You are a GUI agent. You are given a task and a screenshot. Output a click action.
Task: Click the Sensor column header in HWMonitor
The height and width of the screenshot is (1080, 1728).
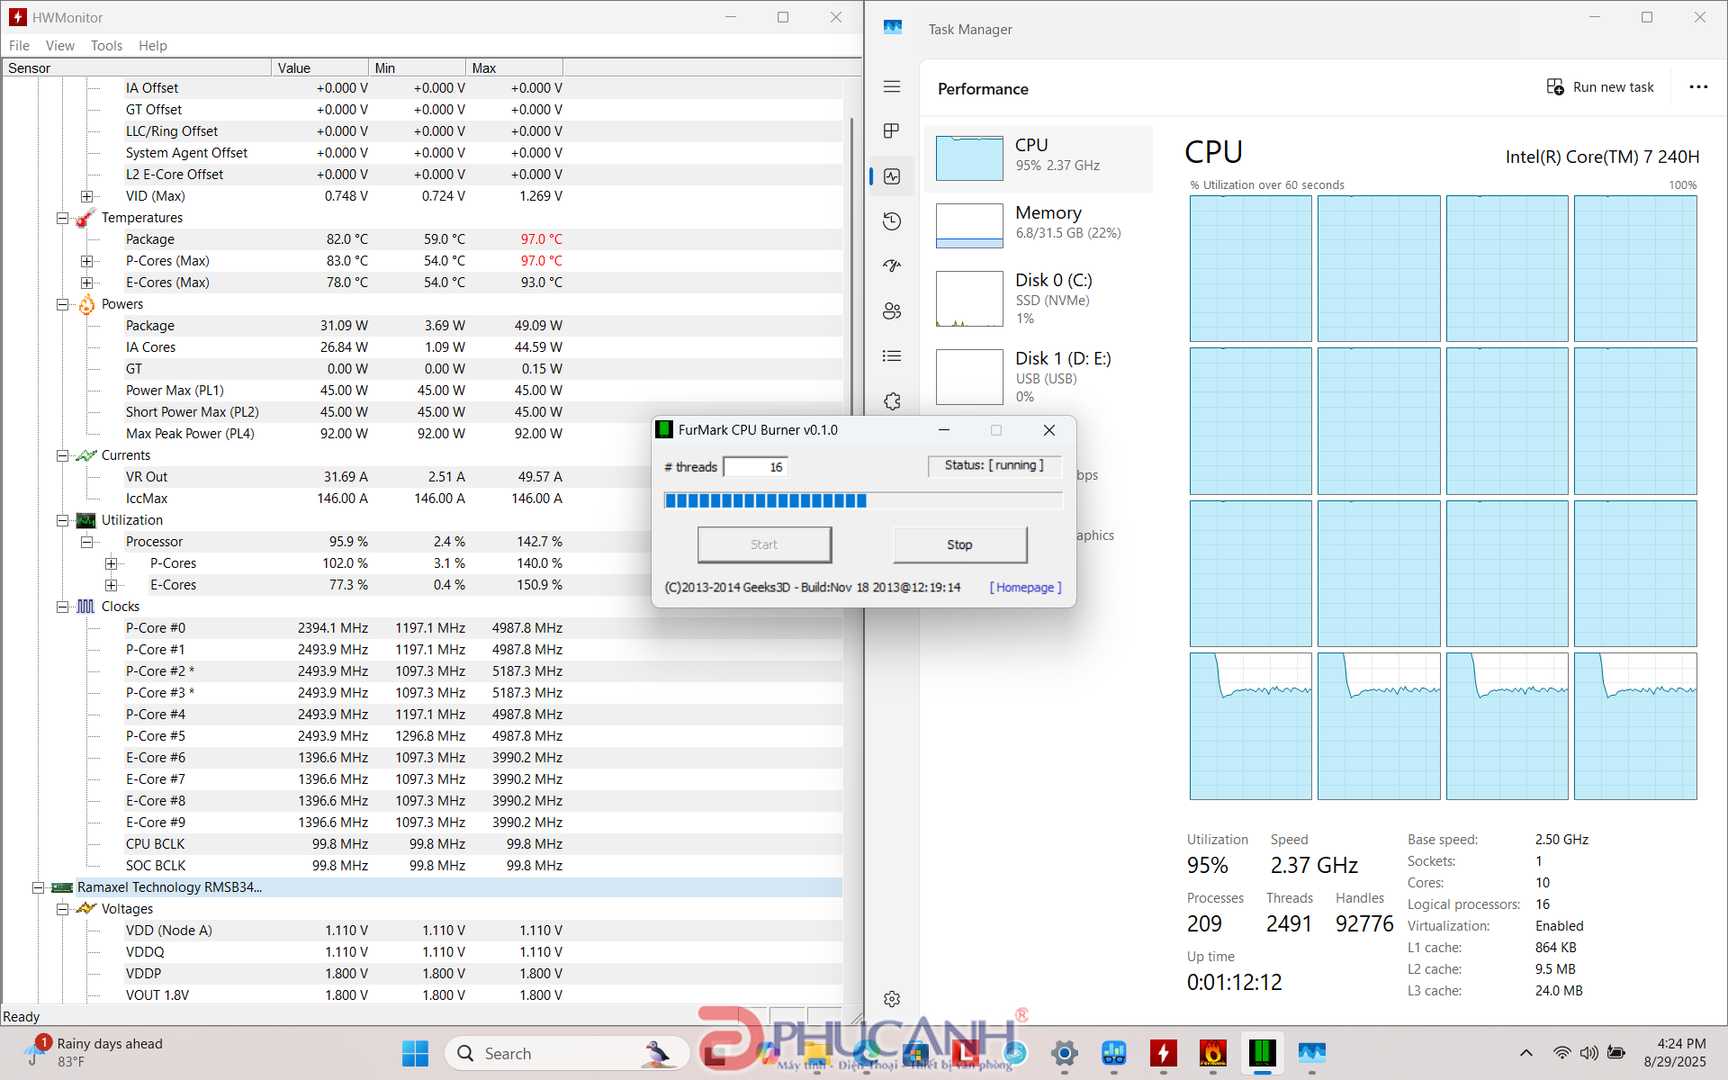[137, 68]
